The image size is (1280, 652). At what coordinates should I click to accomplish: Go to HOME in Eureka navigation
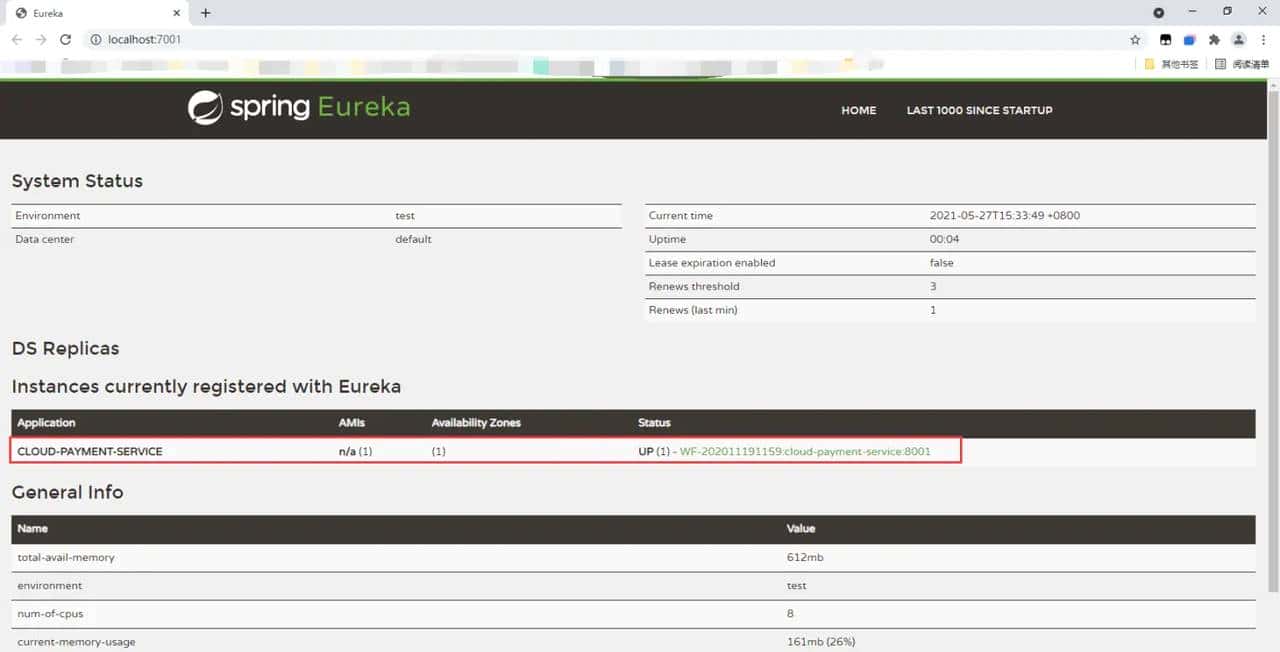click(858, 110)
